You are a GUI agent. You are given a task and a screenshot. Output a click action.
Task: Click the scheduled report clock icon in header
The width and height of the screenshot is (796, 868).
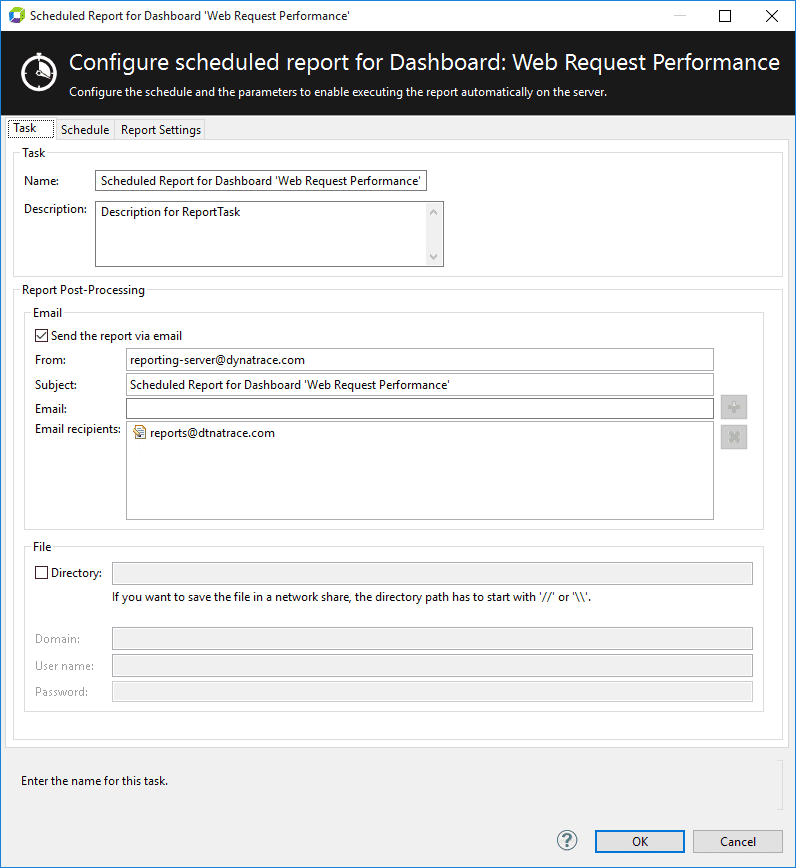[39, 73]
